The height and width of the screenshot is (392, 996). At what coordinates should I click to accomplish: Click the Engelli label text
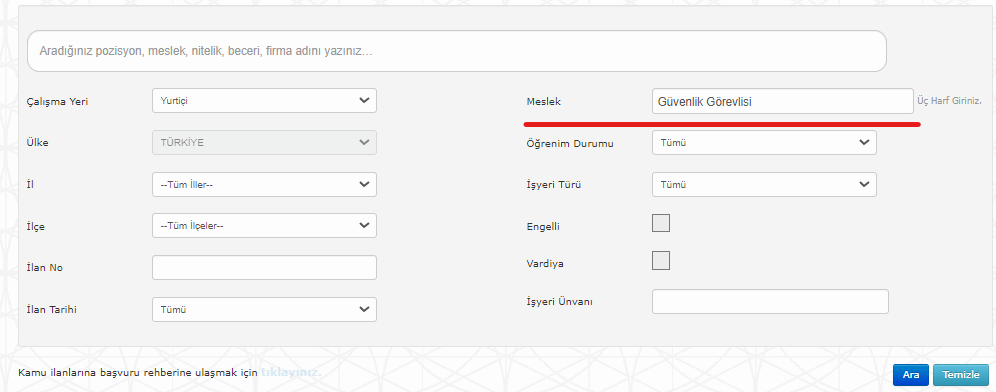pyautogui.click(x=543, y=226)
